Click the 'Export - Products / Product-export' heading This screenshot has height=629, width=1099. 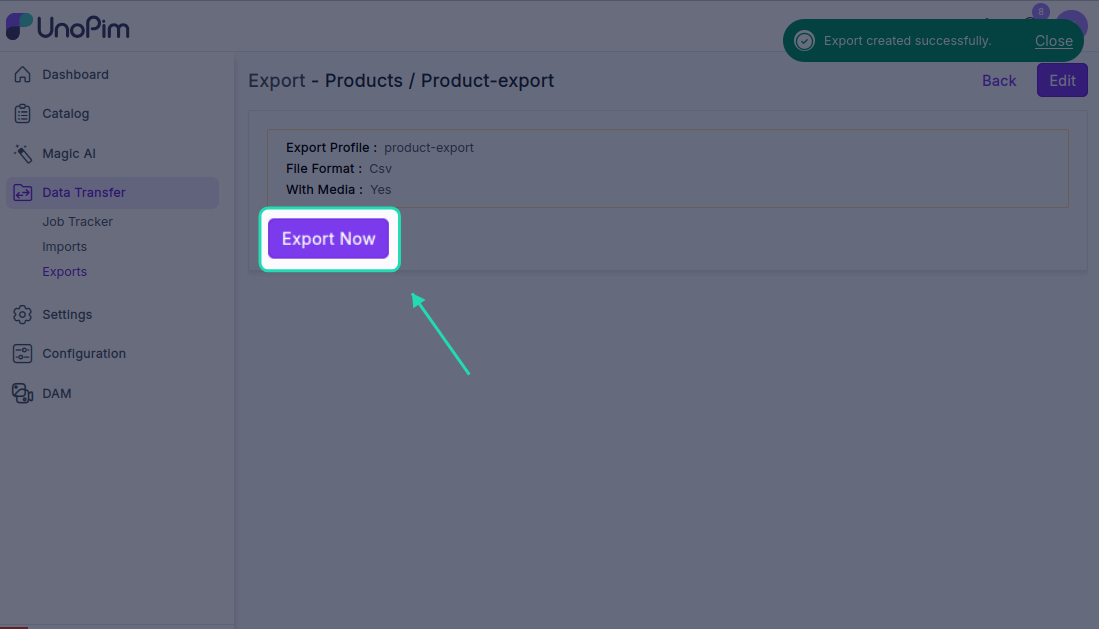[401, 81]
